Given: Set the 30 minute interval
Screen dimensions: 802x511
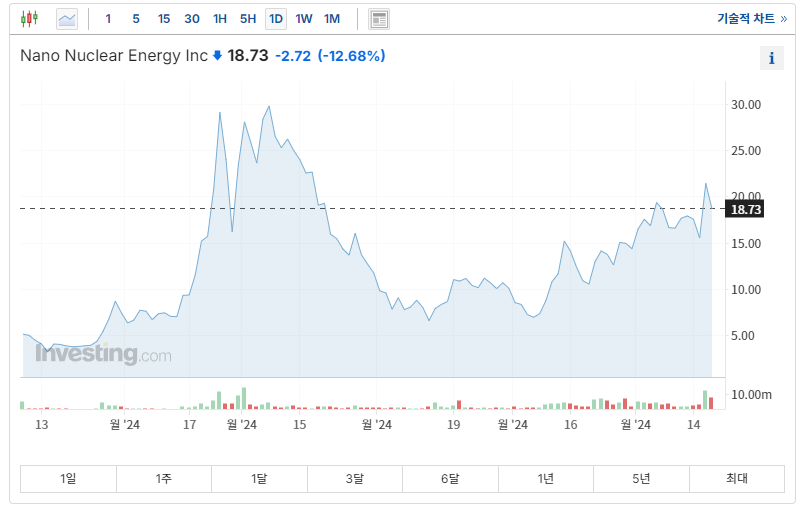Looking at the screenshot, I should tap(192, 19).
